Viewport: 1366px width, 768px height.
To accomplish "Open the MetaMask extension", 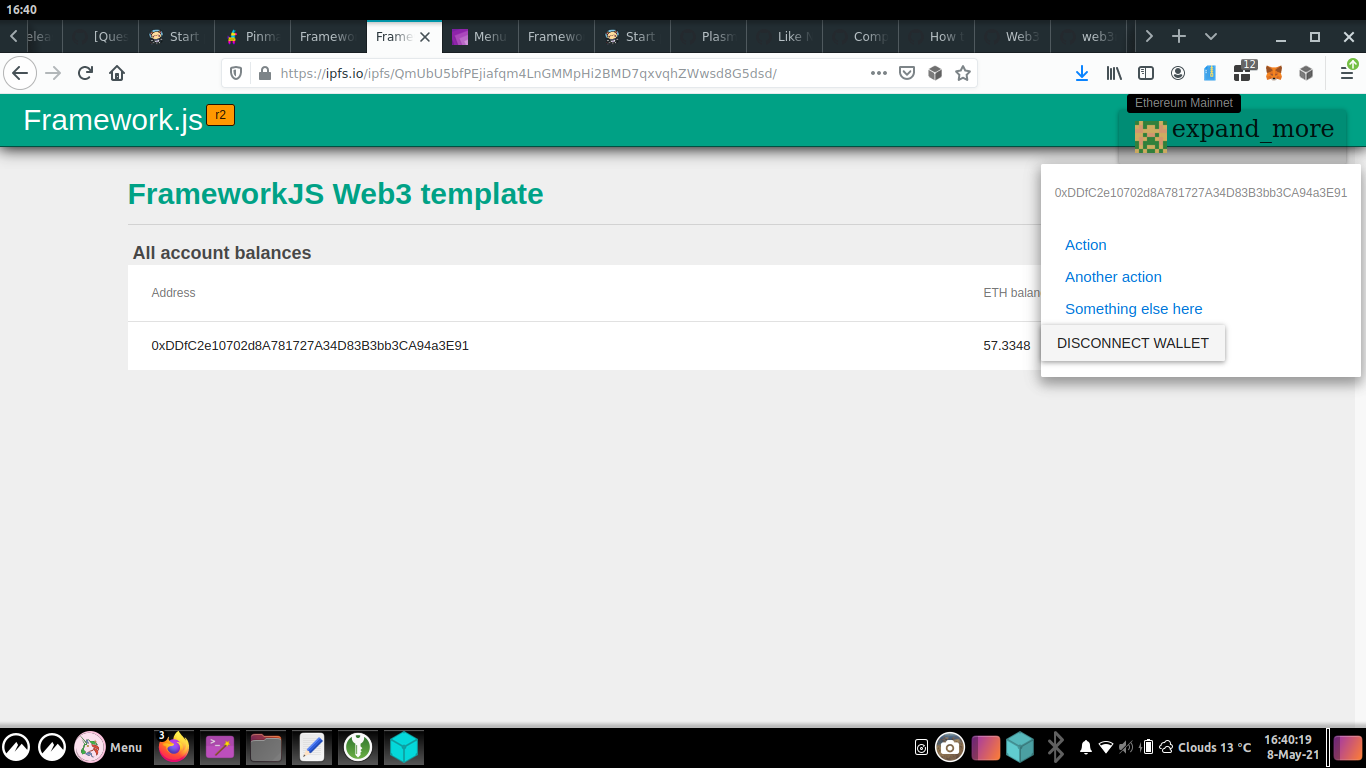I will (1272, 72).
